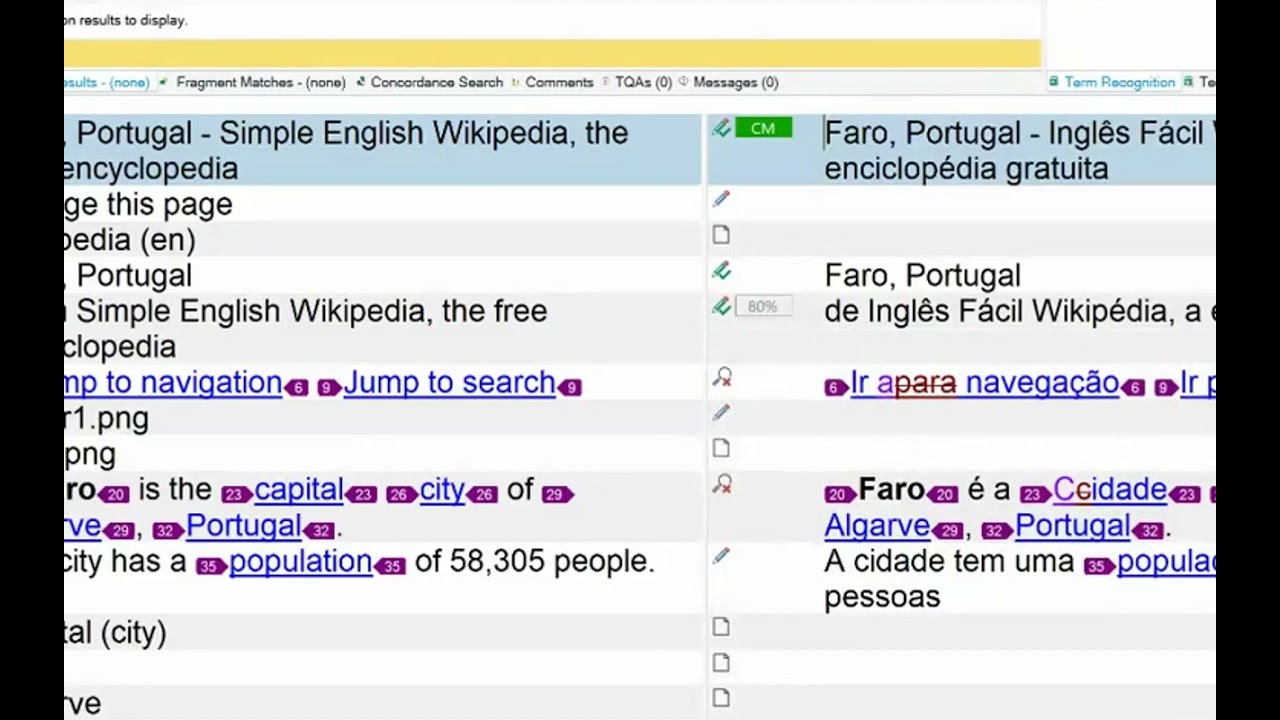Image resolution: width=1280 pixels, height=720 pixels.
Task: Click the source text 'of 58,305 people.'
Action: 534,561
